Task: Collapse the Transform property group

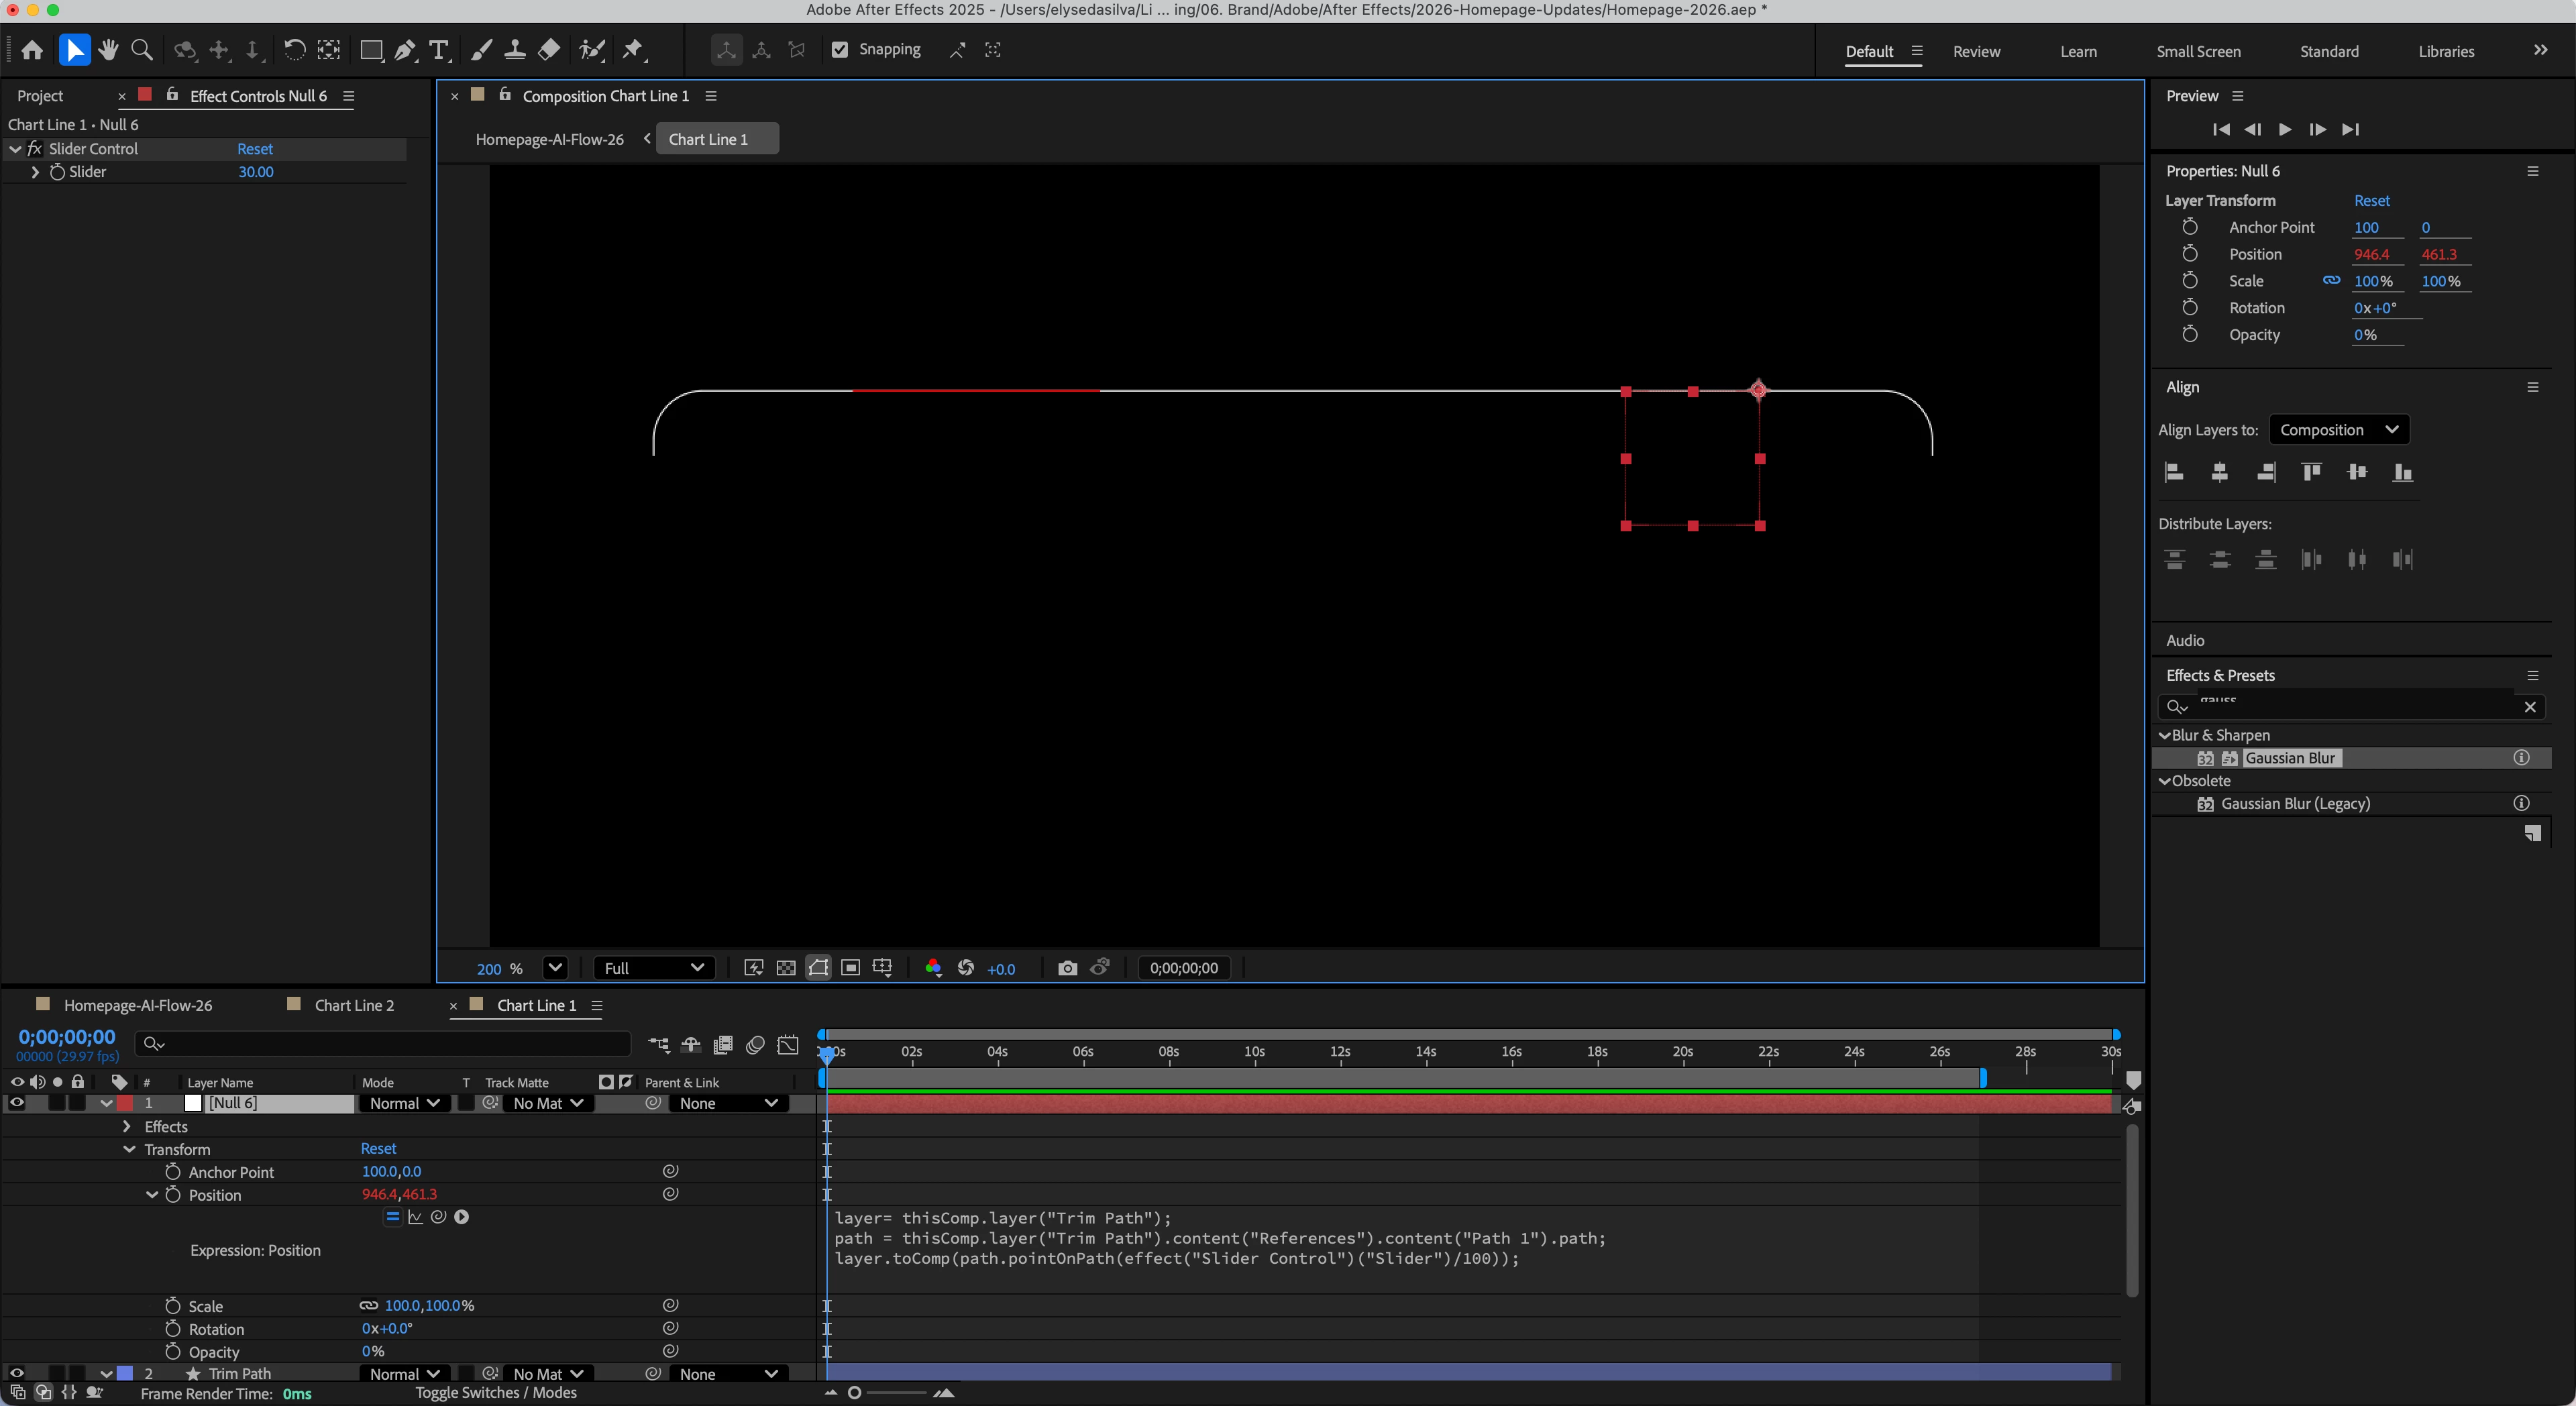Action: coord(129,1150)
